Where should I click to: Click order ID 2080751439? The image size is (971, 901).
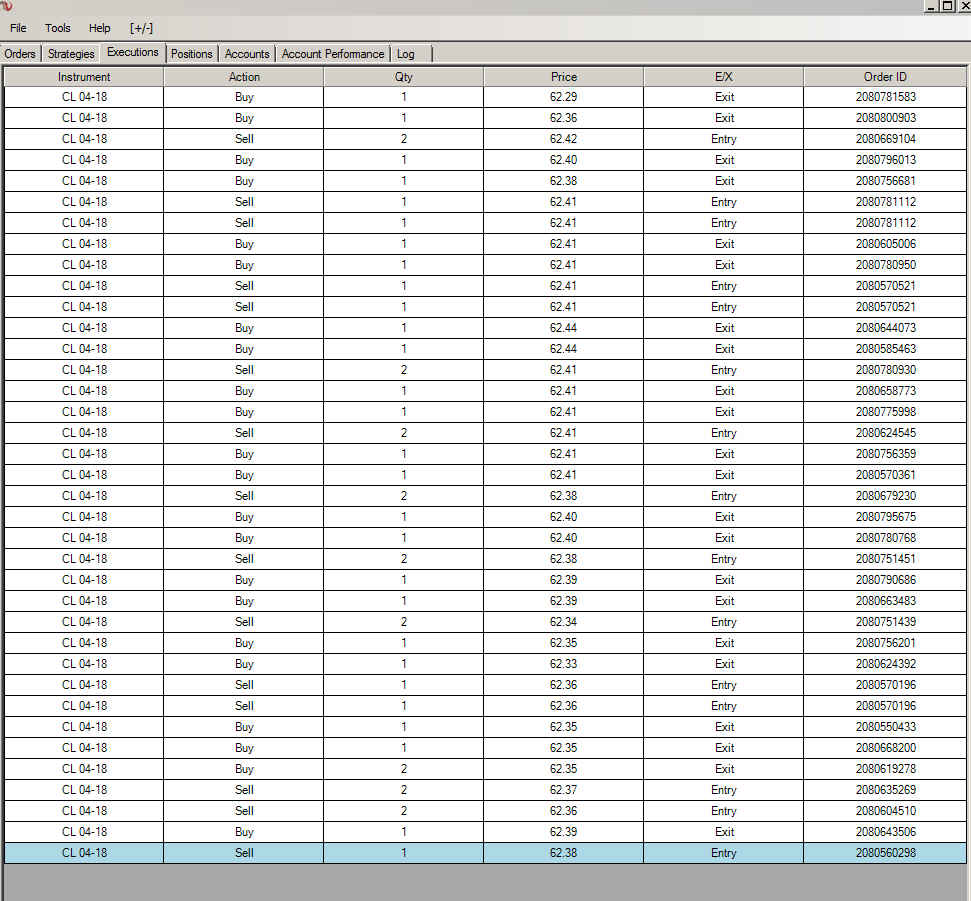point(886,622)
